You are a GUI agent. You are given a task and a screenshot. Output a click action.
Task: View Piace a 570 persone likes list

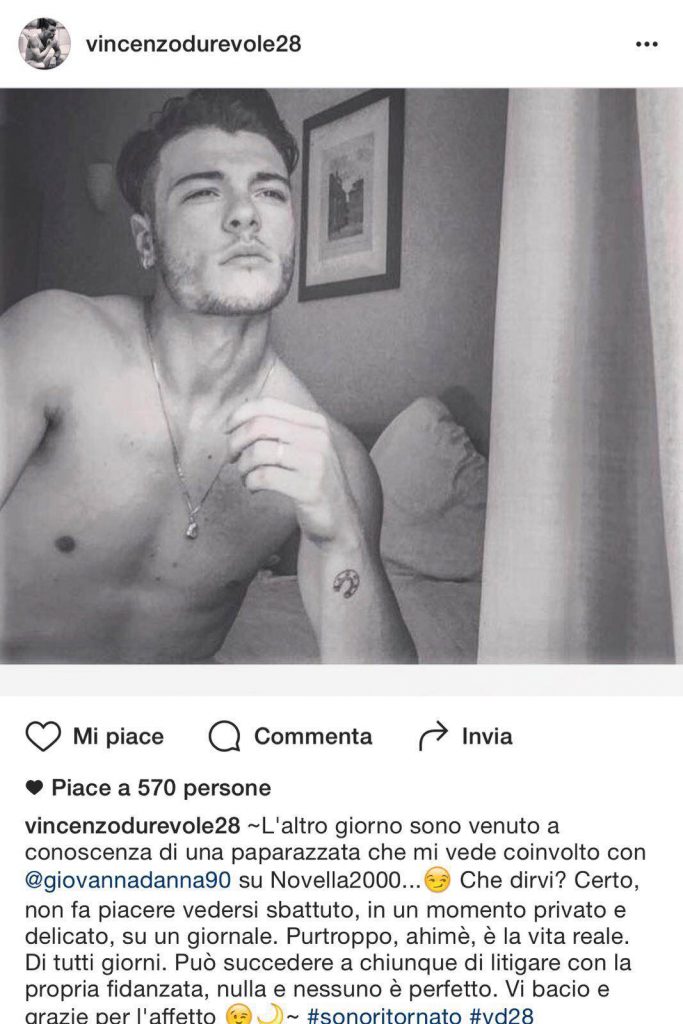click(161, 788)
